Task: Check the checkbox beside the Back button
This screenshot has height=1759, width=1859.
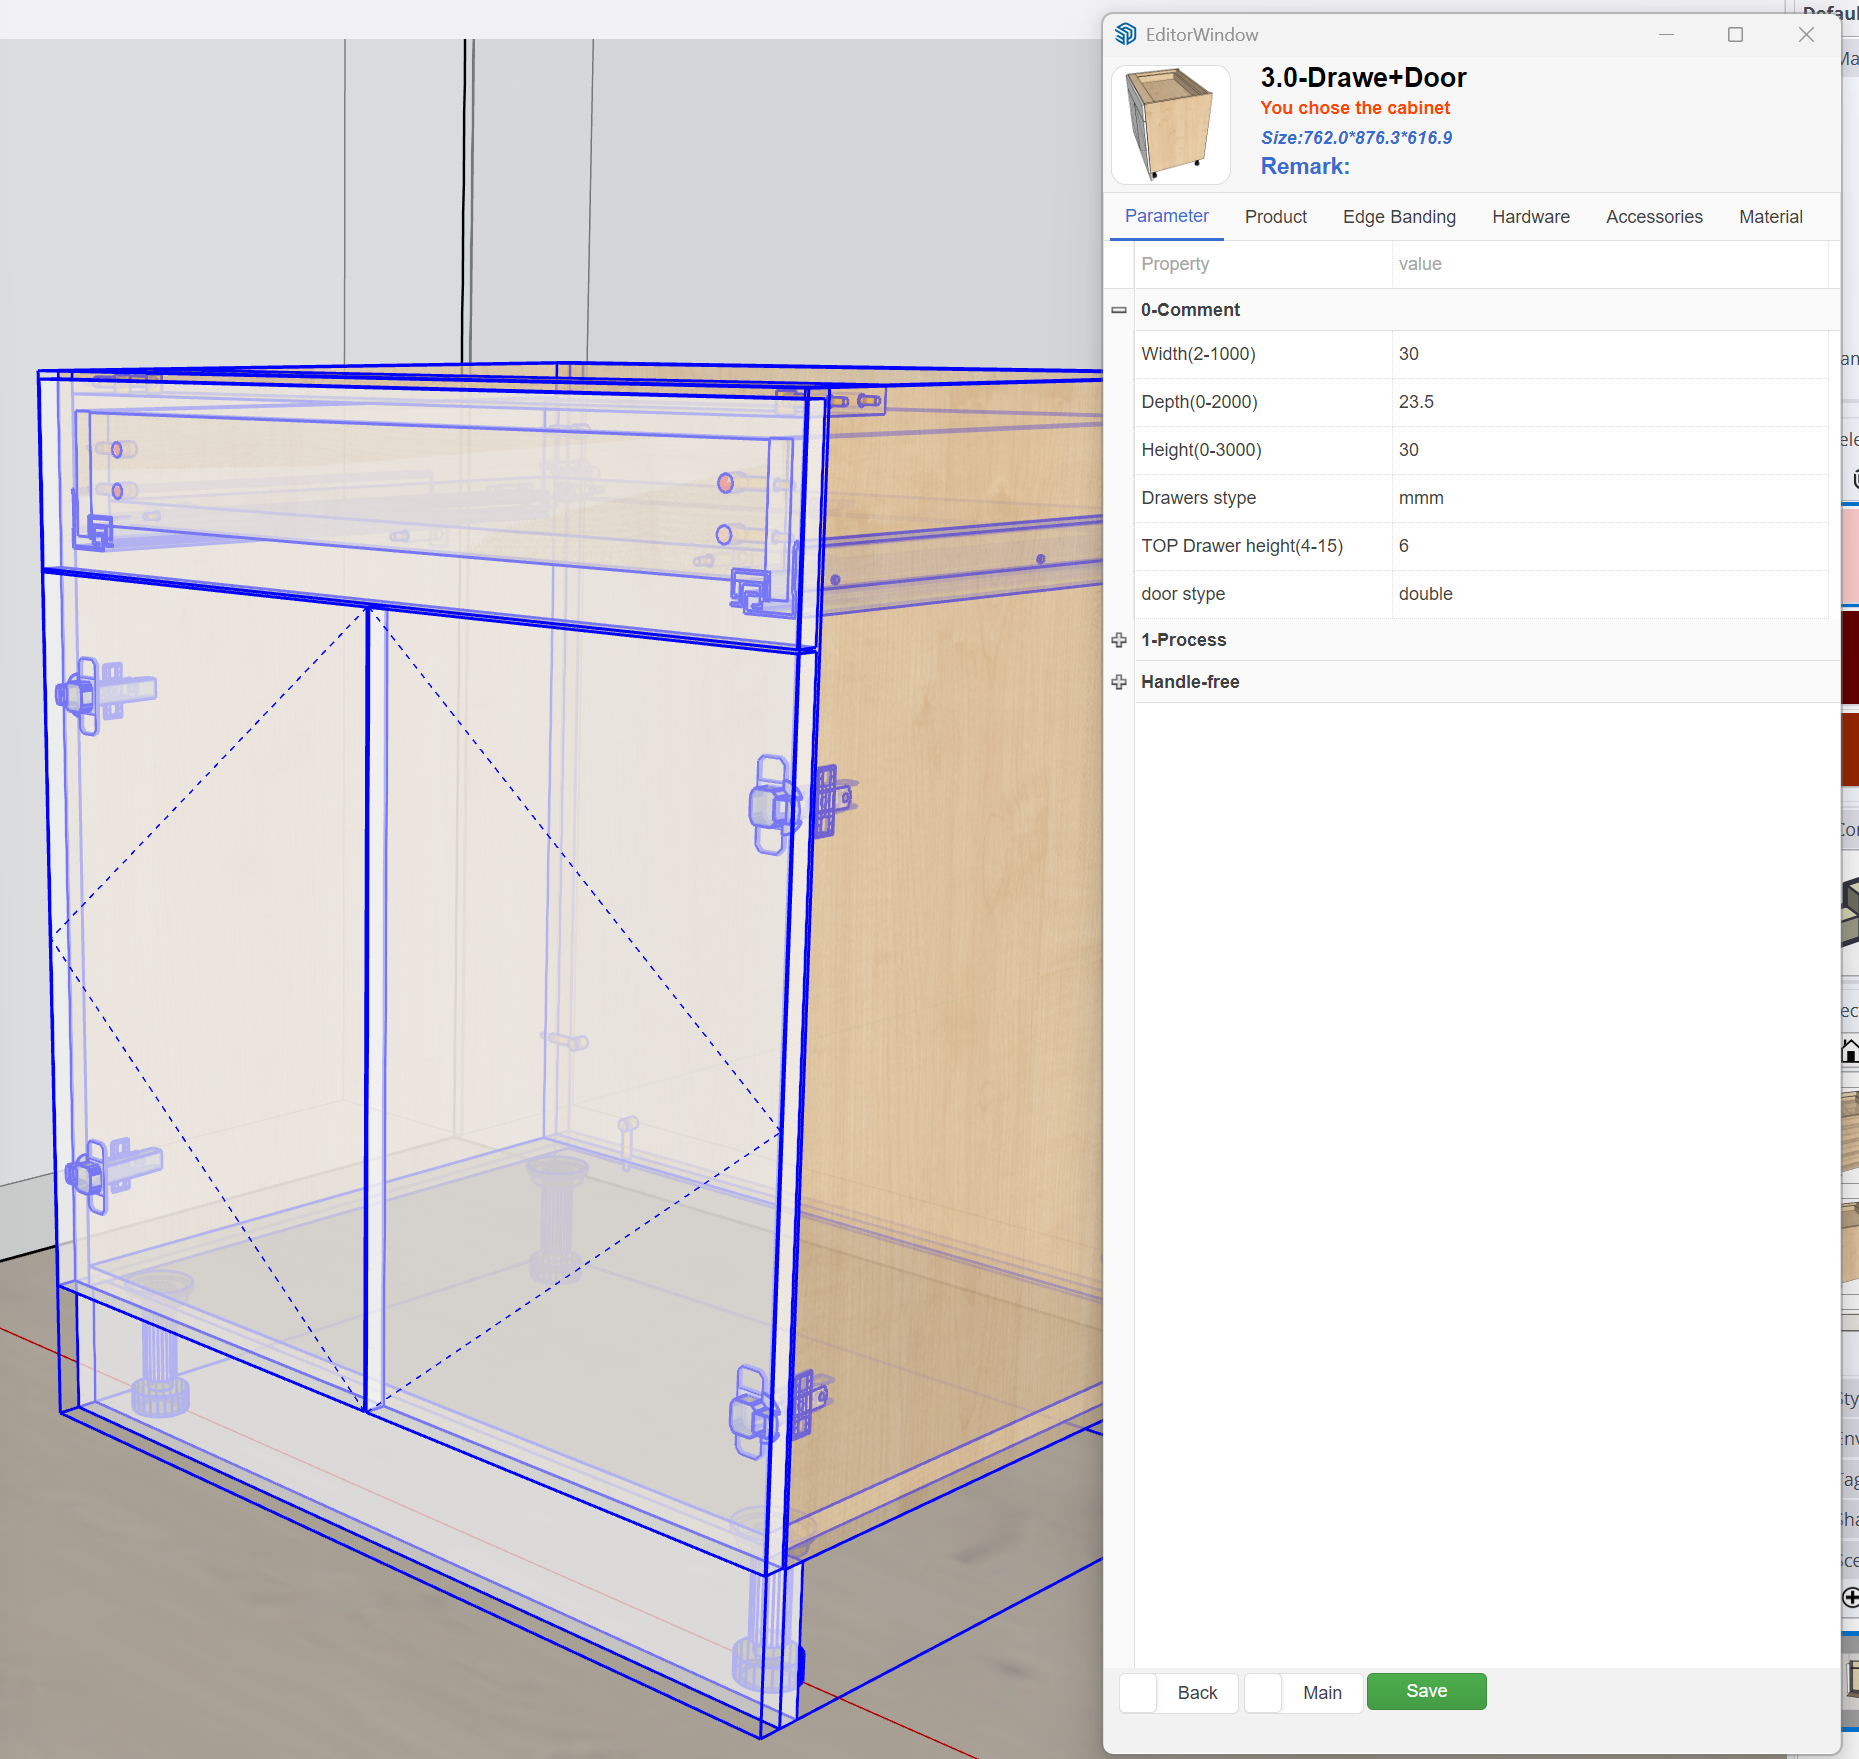Action: tap(1137, 1692)
